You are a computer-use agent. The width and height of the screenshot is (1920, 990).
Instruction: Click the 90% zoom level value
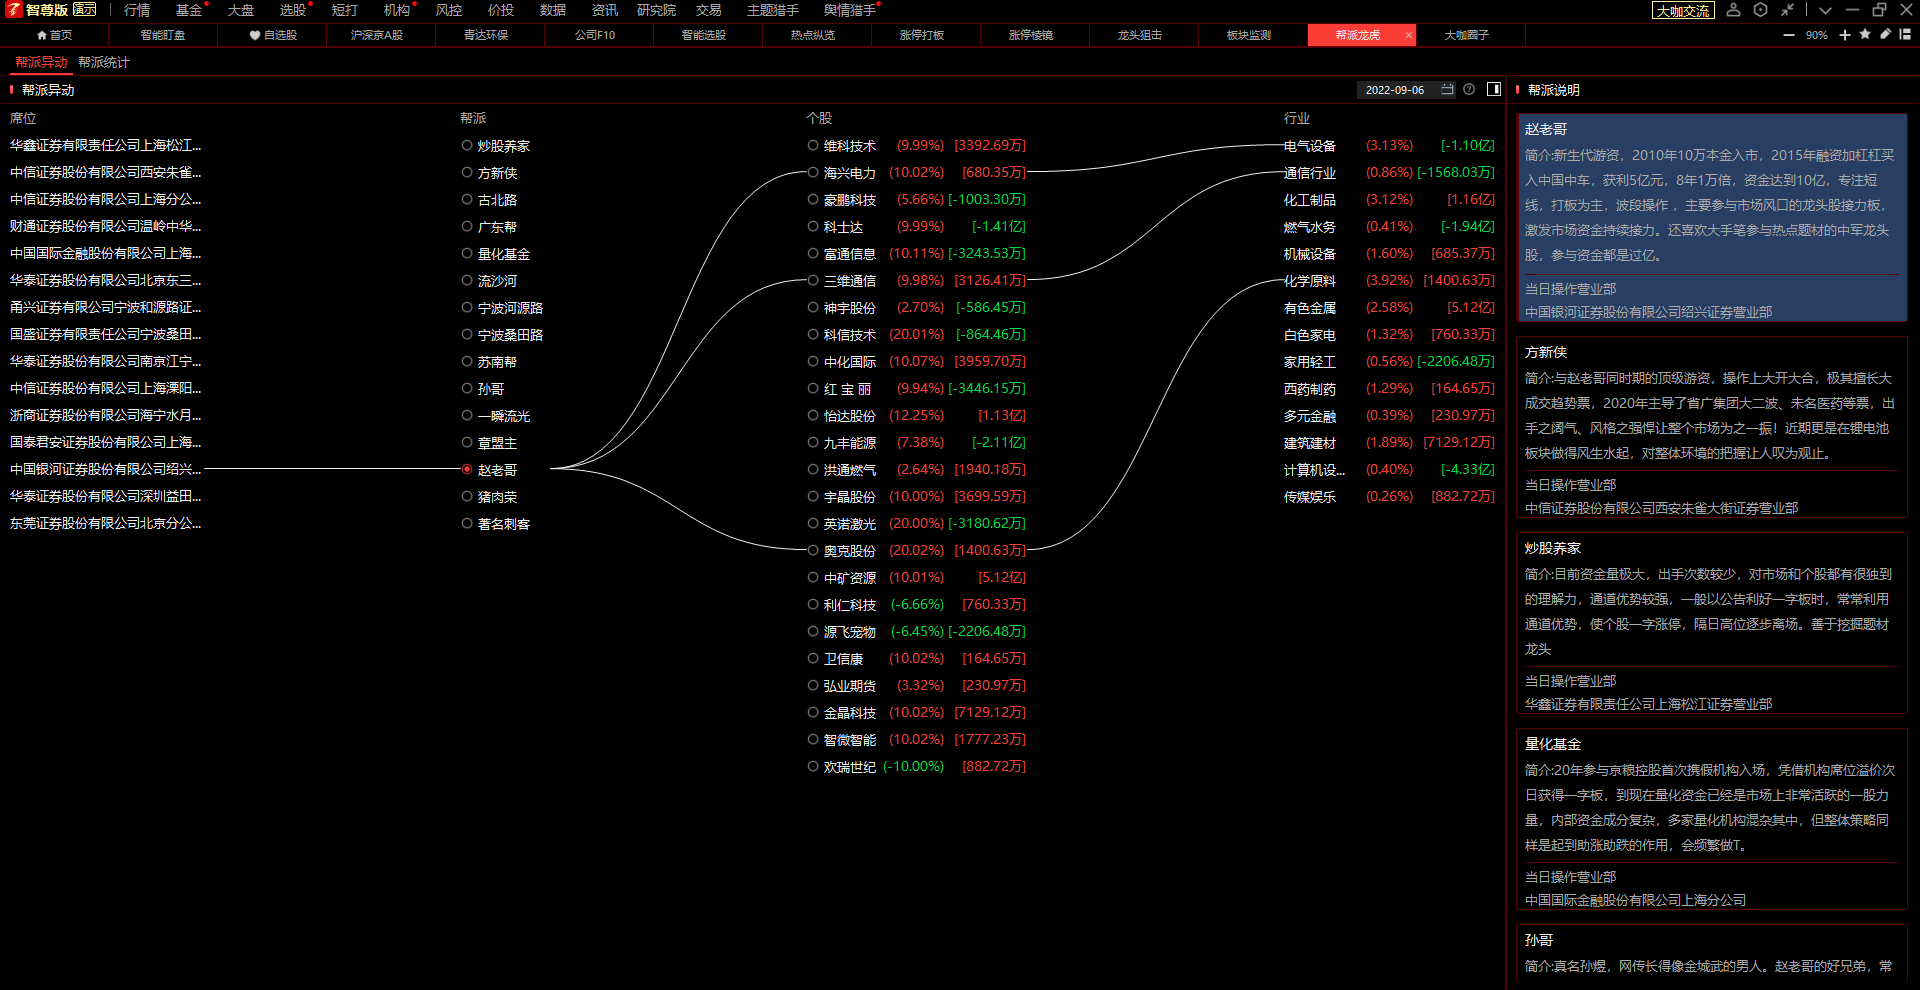click(x=1817, y=35)
